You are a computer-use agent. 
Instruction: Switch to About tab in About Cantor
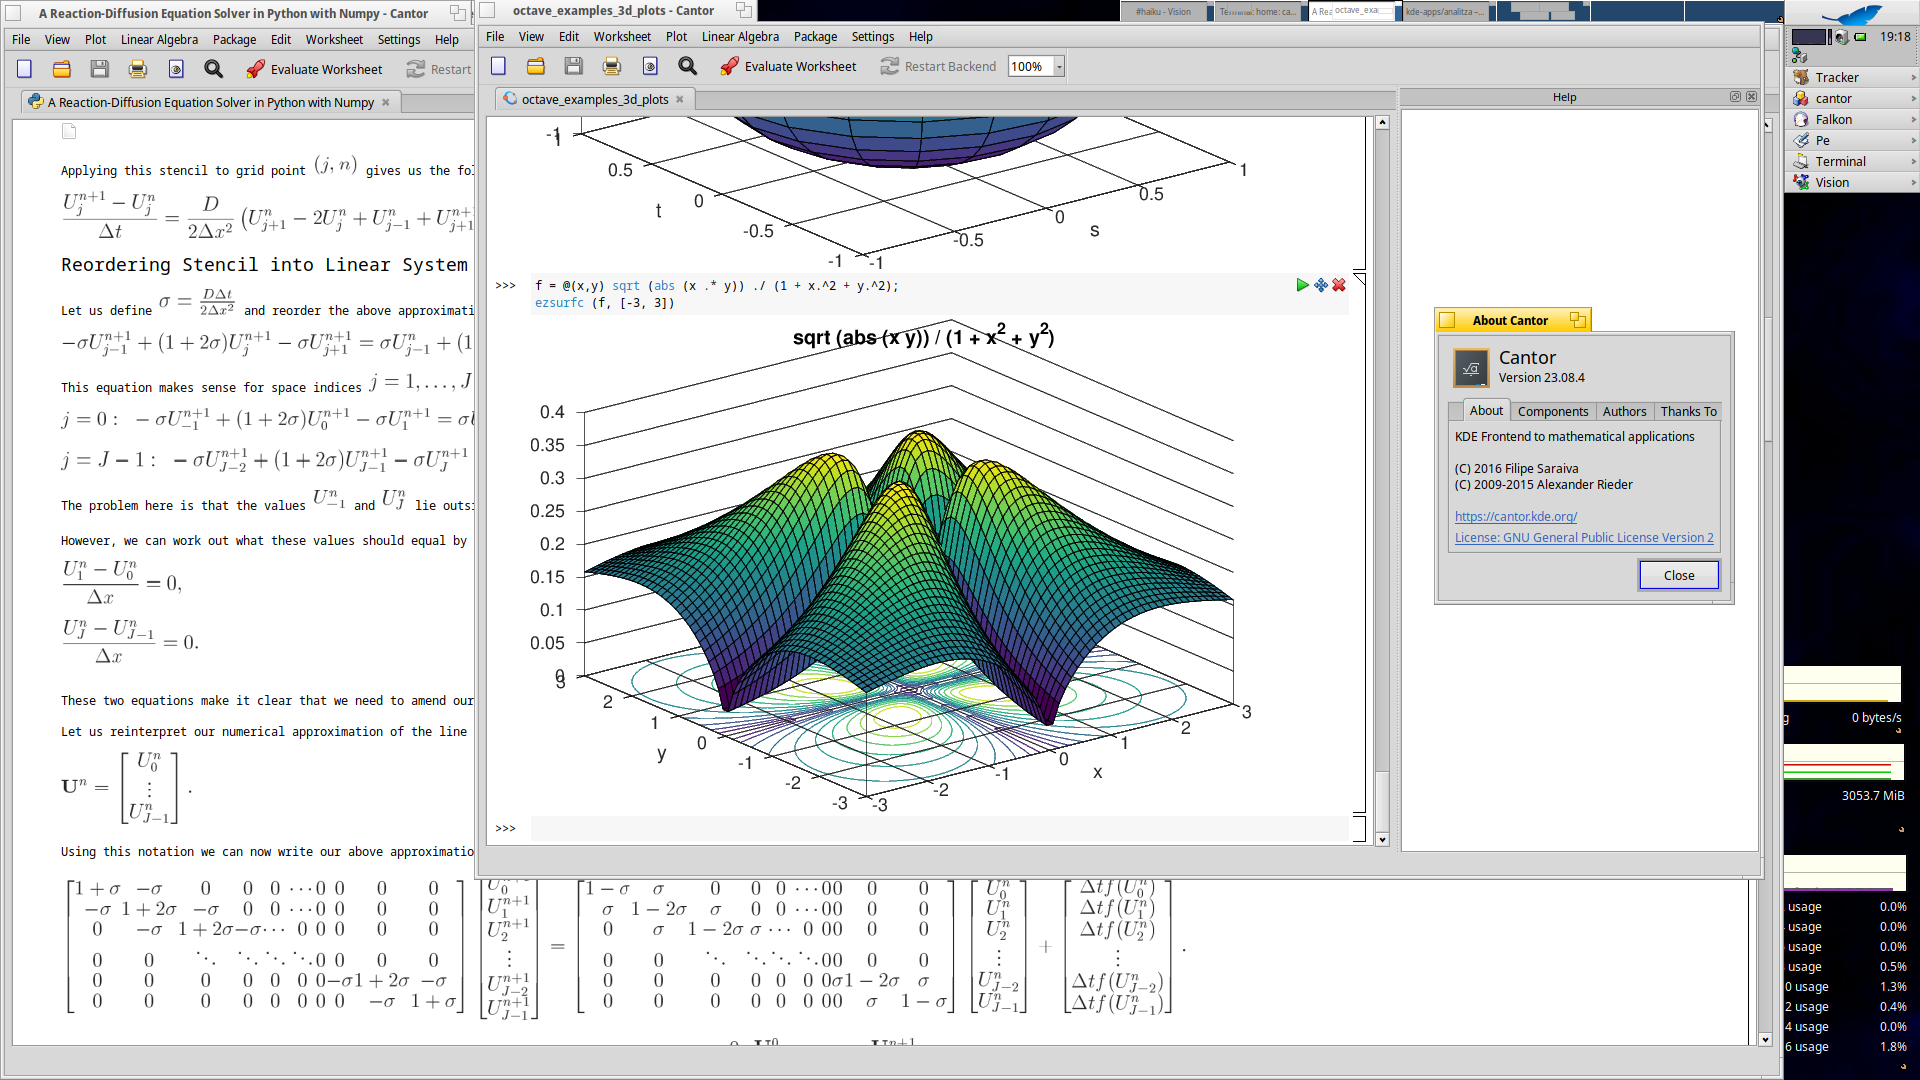[1486, 410]
